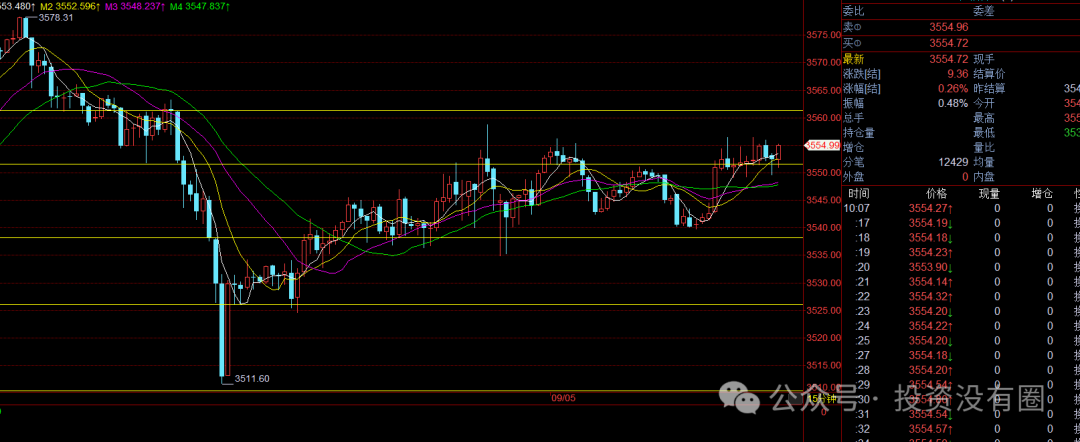This screenshot has width=1080, height=442.
Task: Click the 3530.00 price axis label
Action: (821, 283)
